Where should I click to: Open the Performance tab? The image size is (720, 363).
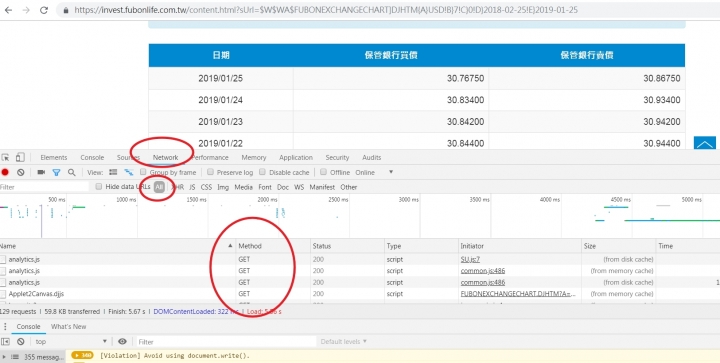pos(210,157)
